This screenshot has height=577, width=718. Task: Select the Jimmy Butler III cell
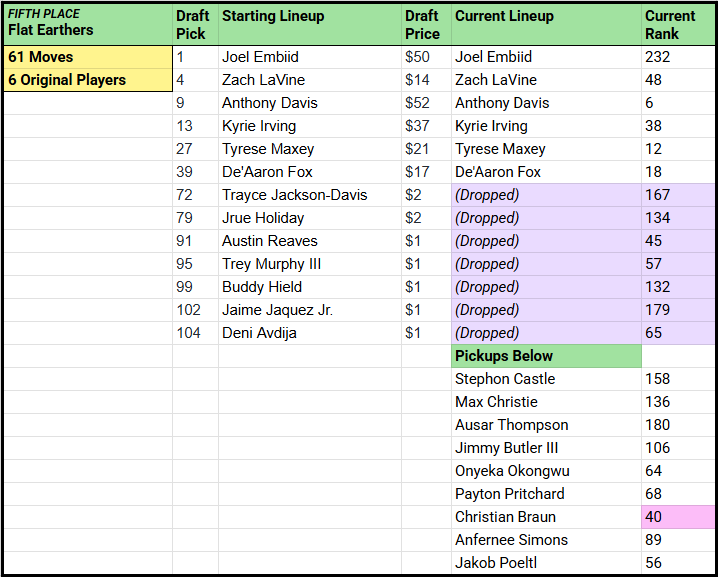(545, 448)
